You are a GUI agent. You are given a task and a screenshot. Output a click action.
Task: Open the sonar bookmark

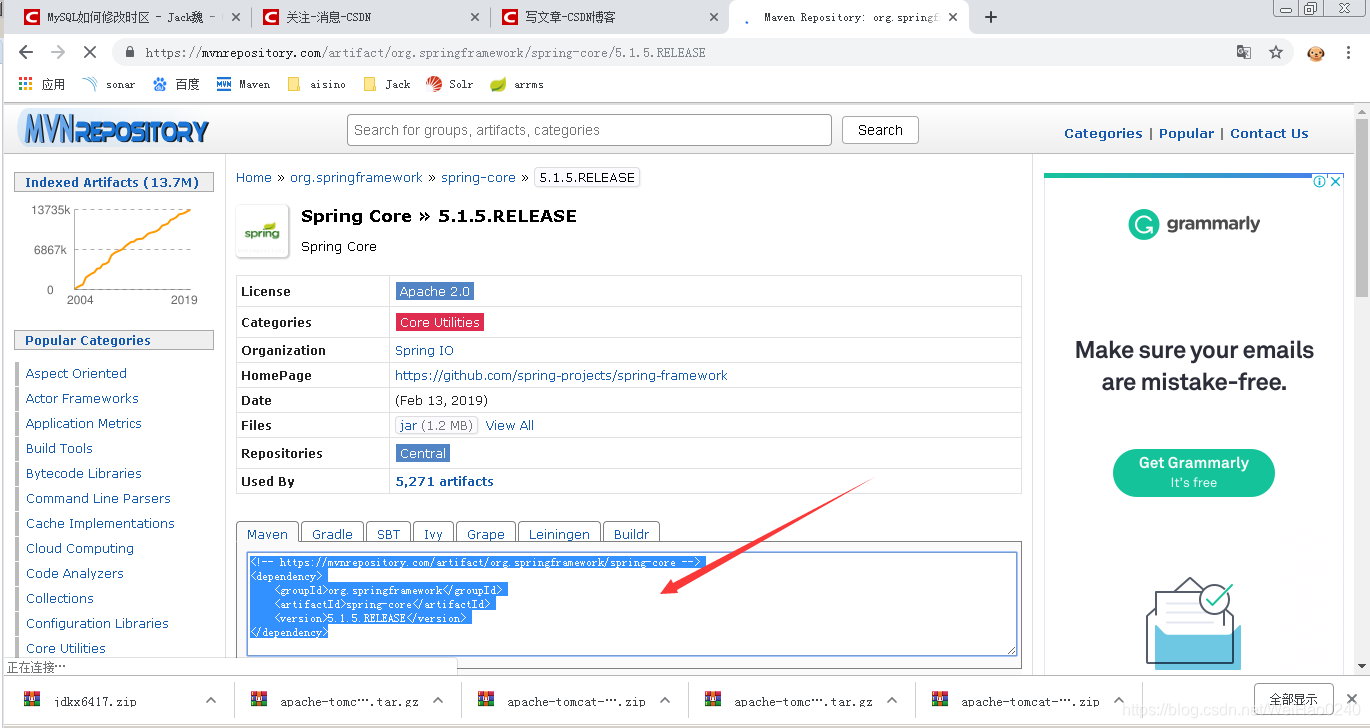(109, 84)
